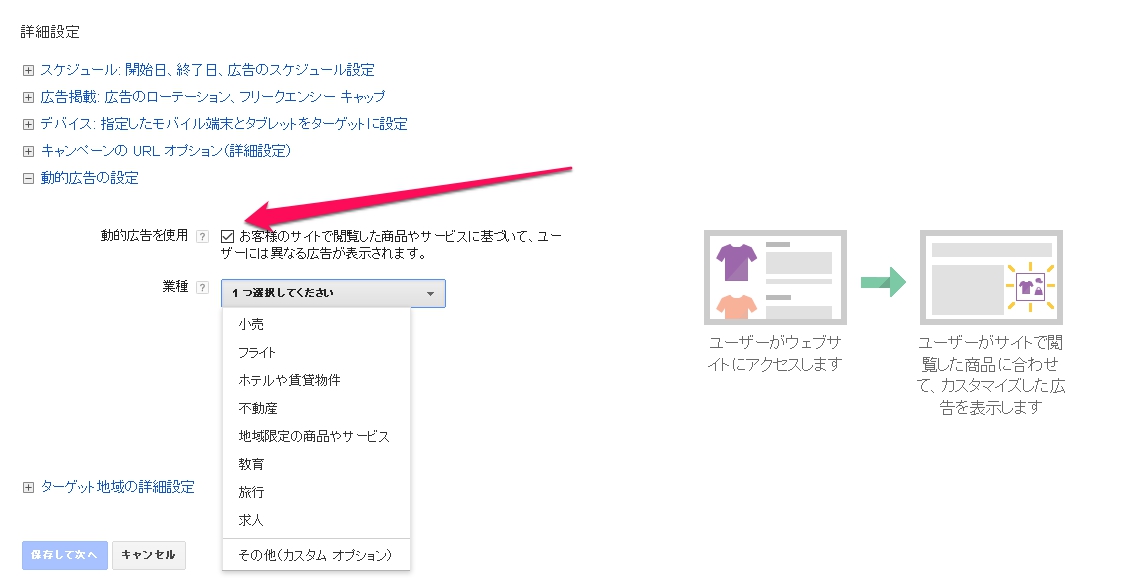Click the help icon beside 業種
Screen dimensions: 1148x585
click(203, 288)
